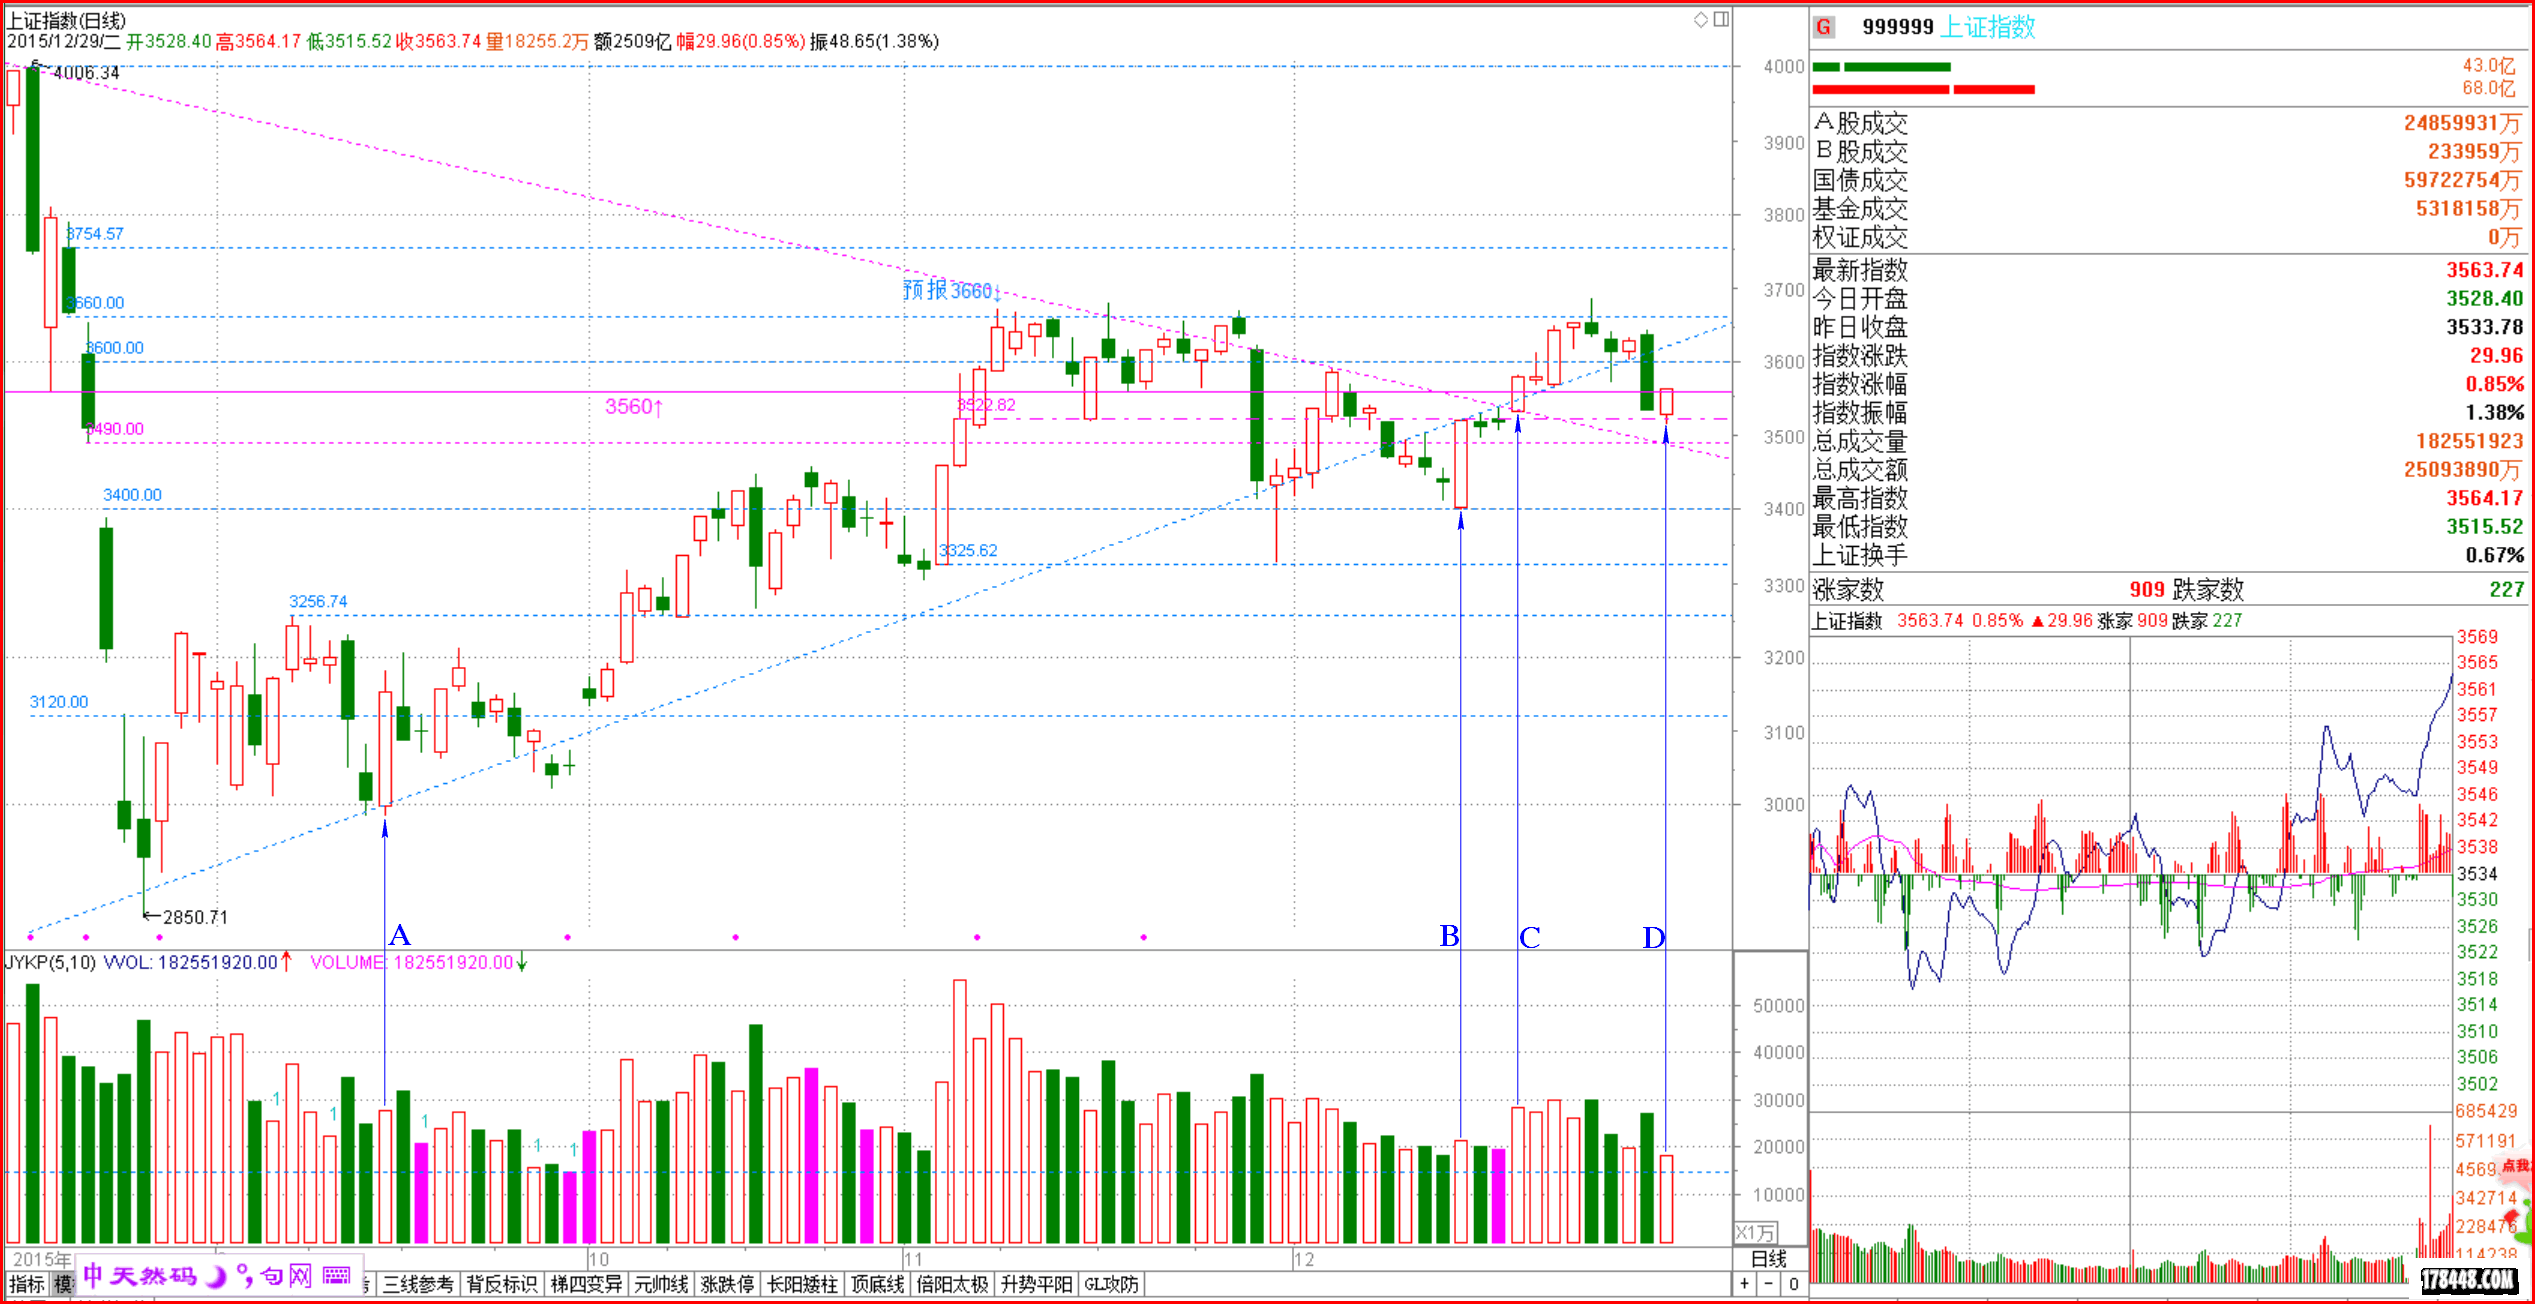Click the 跌家数 count 227

(2506, 589)
